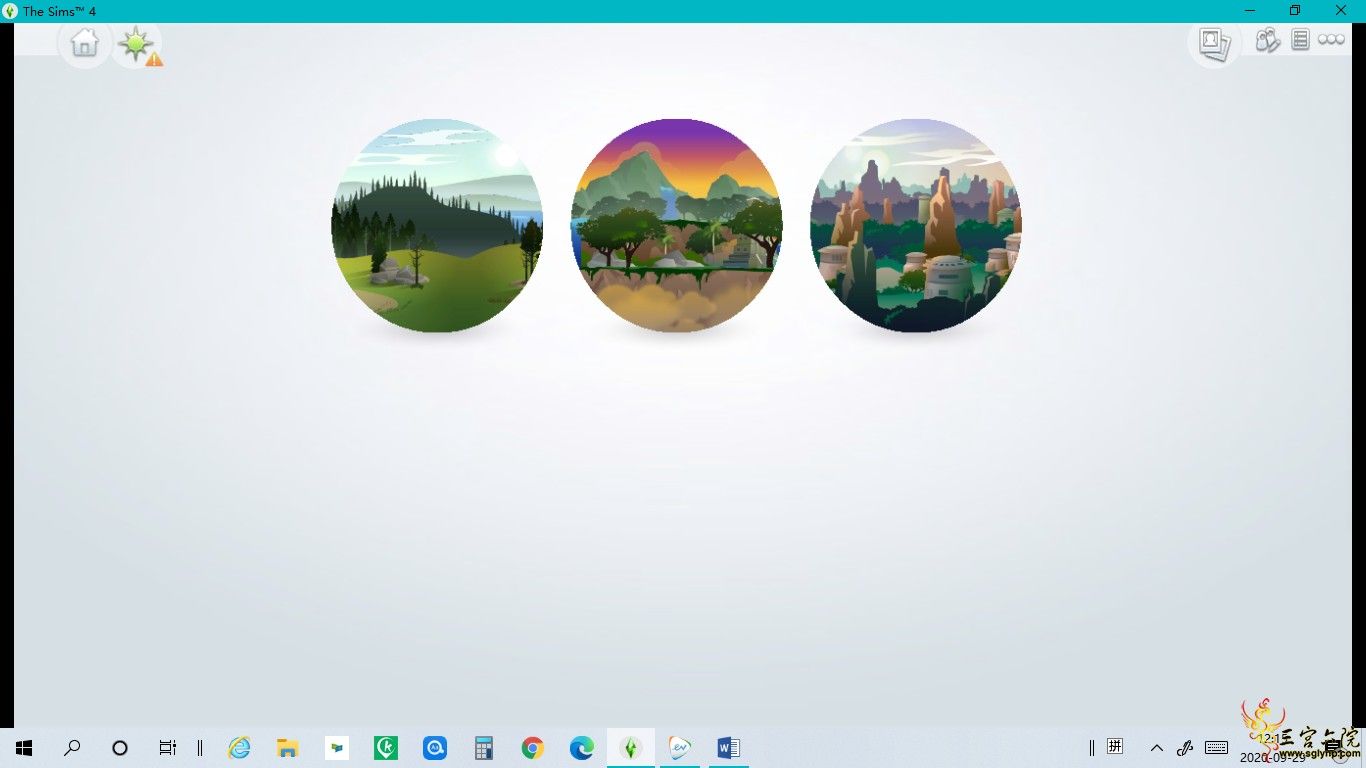Viewport: 1366px width, 768px height.
Task: Launch Internet Explorer from the taskbar
Action: click(x=239, y=748)
